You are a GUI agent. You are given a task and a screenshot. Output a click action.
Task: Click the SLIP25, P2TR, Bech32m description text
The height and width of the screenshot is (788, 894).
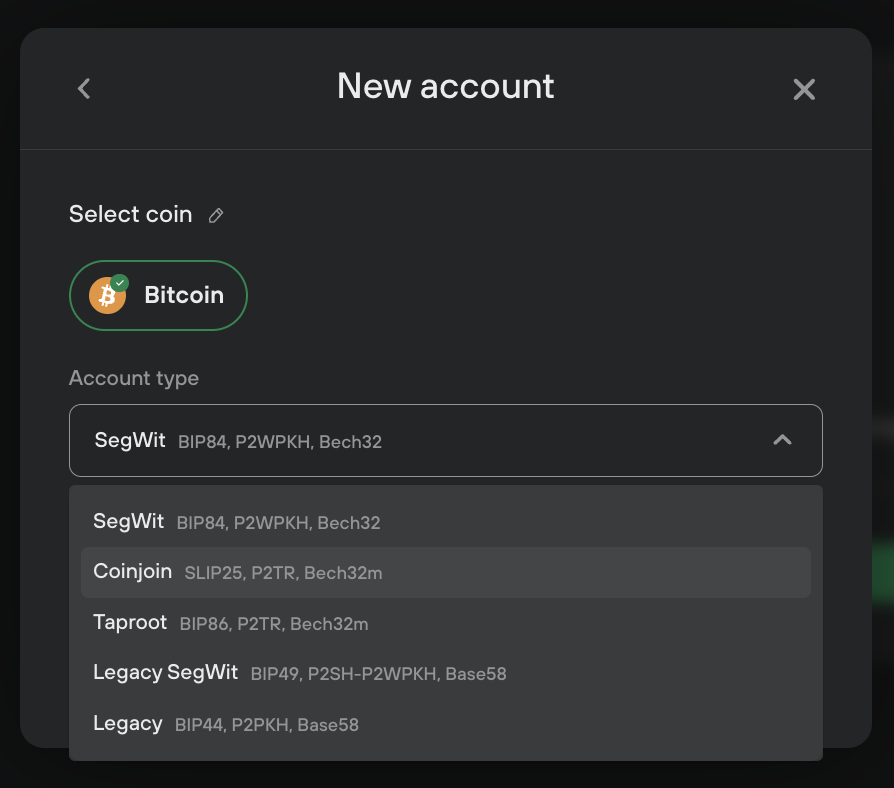click(283, 573)
